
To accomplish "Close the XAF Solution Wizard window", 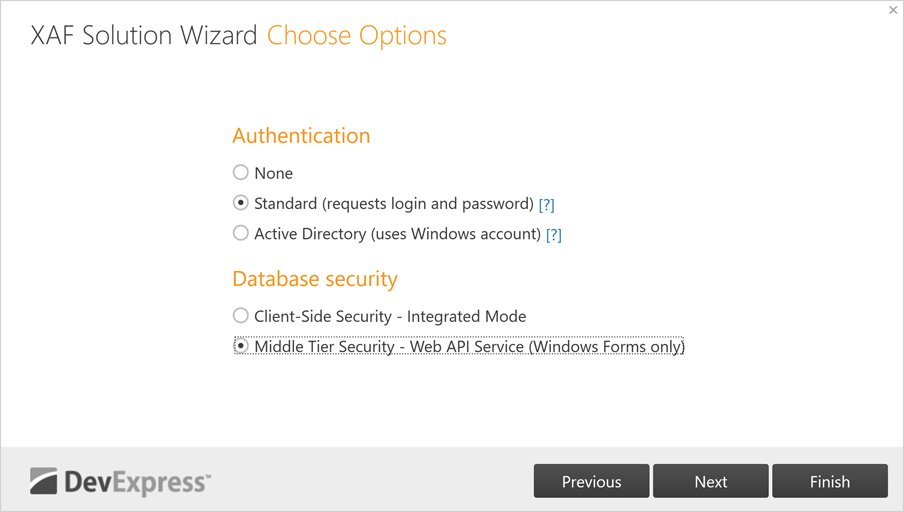I will click(x=893, y=10).
